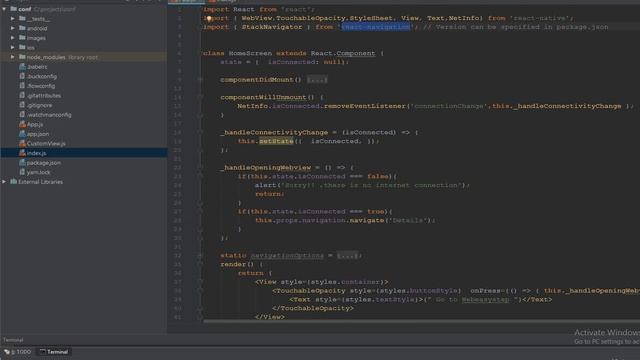Click 'StackNavigator' in the import line

pos(272,27)
